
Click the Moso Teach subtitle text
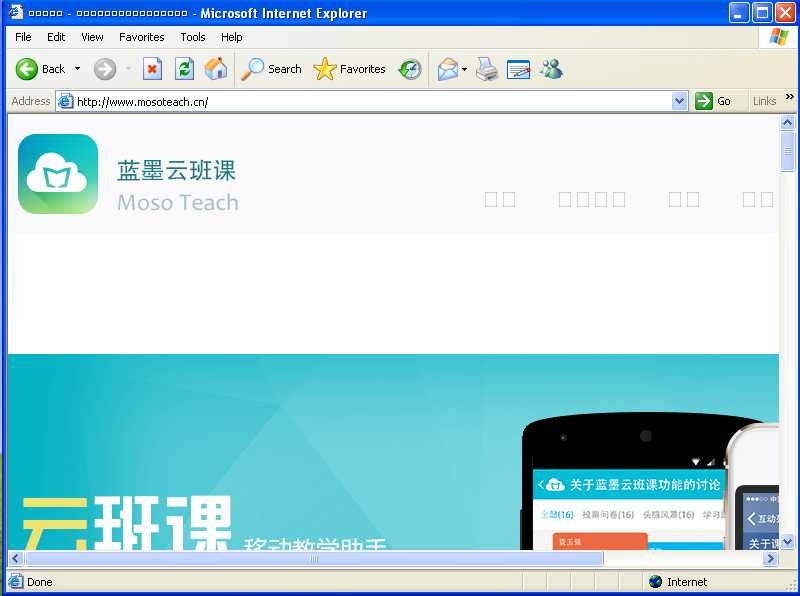click(178, 203)
